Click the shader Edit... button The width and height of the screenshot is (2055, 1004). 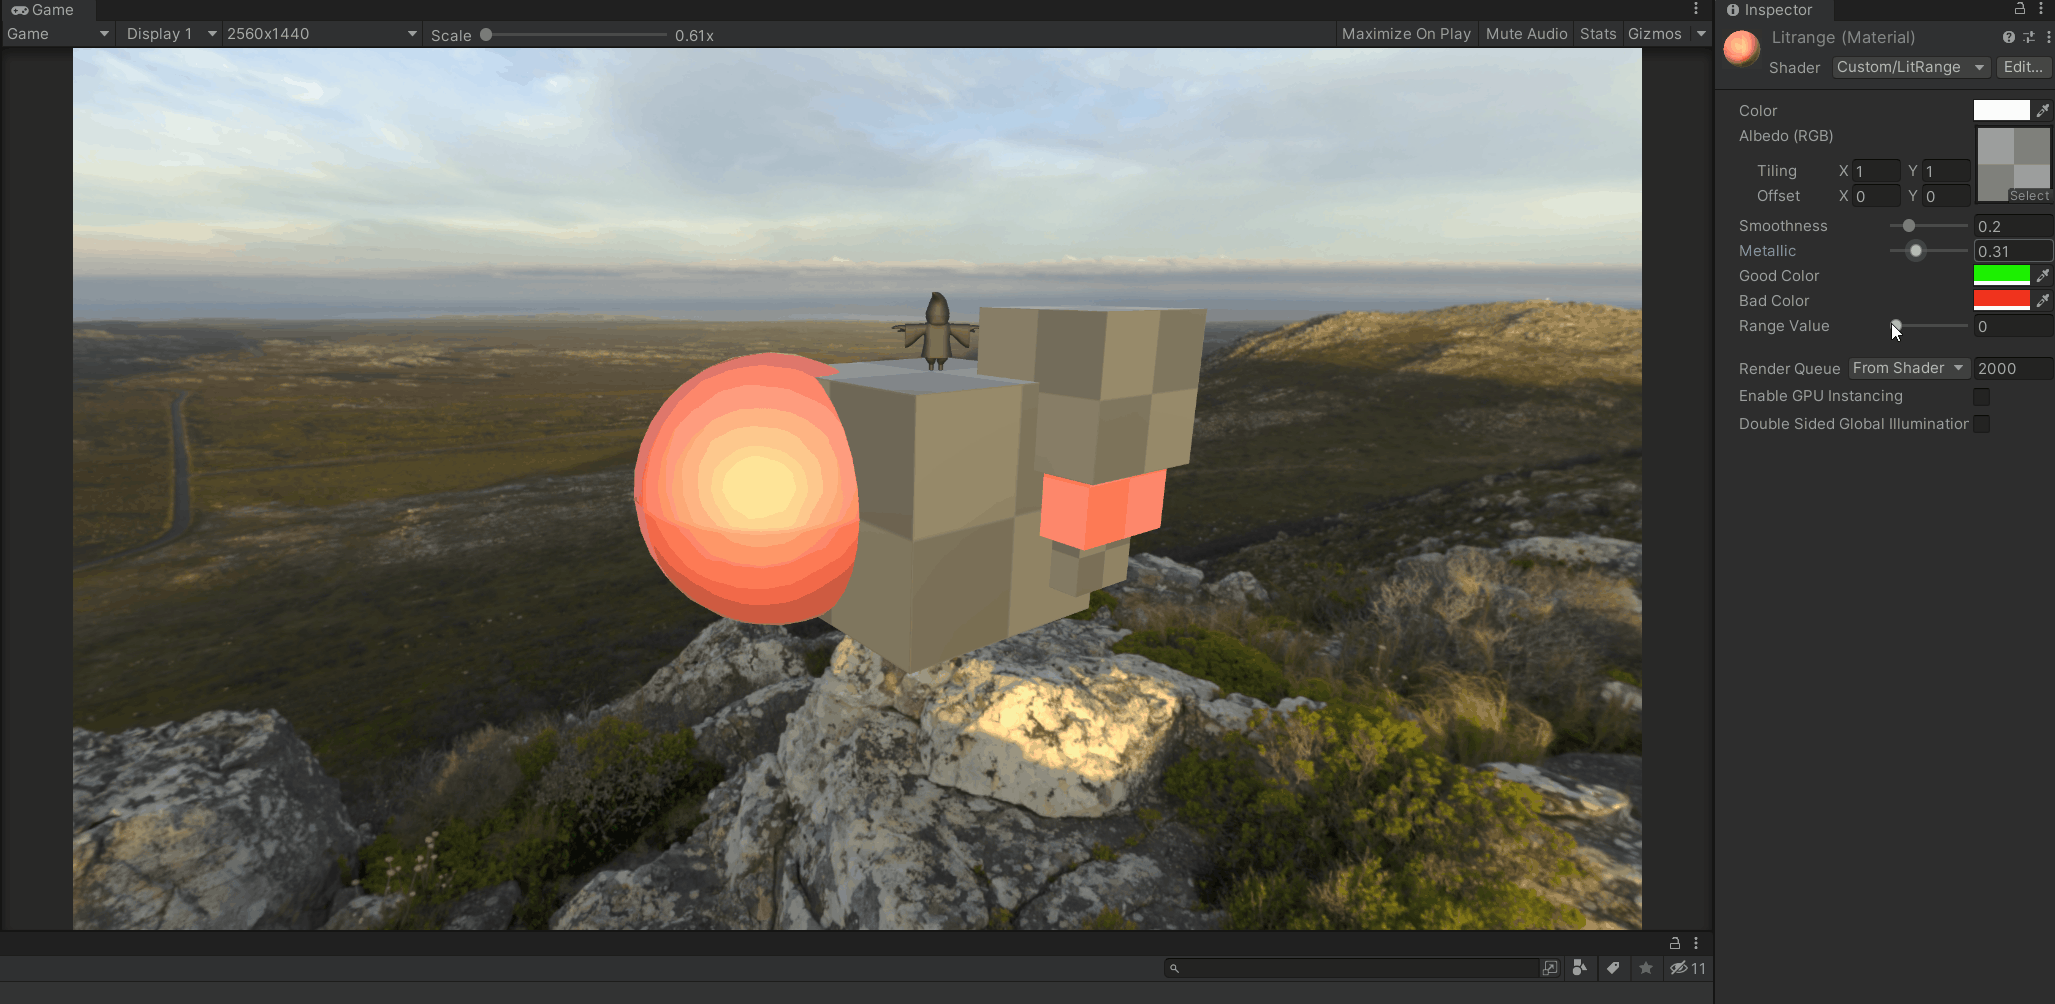pyautogui.click(x=2023, y=67)
